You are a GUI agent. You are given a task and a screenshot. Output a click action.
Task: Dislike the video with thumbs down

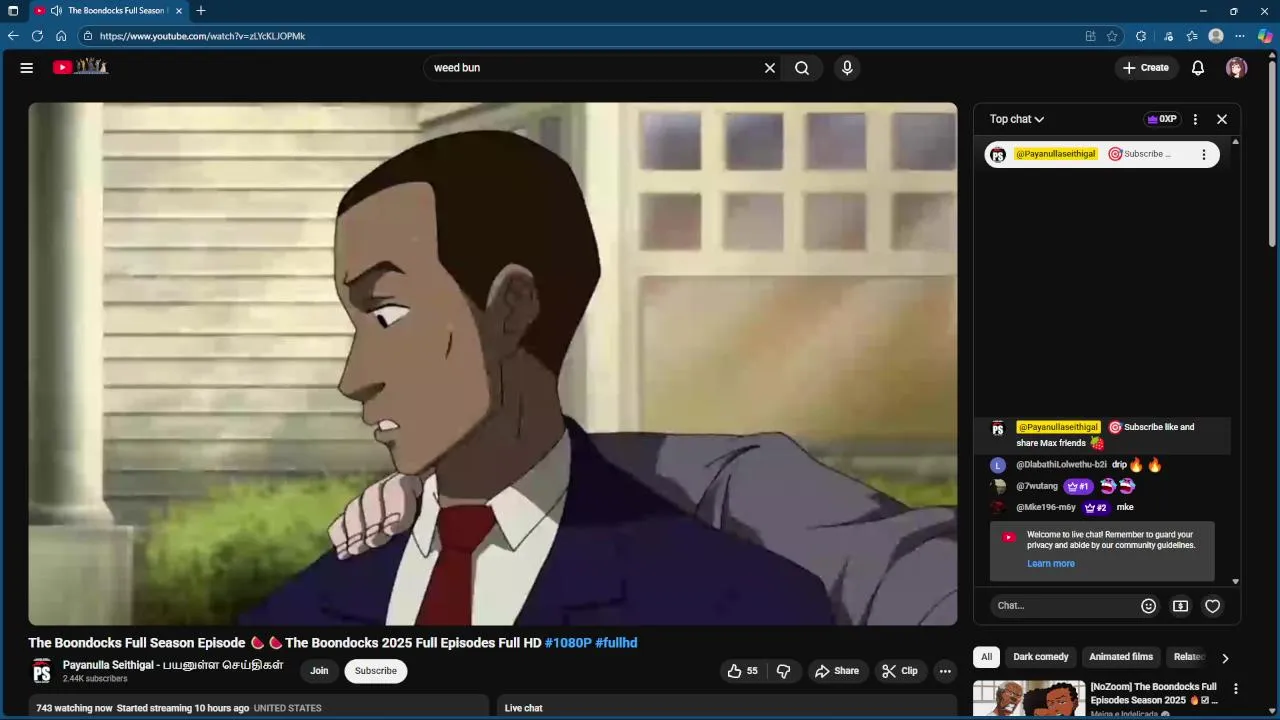pyautogui.click(x=784, y=671)
